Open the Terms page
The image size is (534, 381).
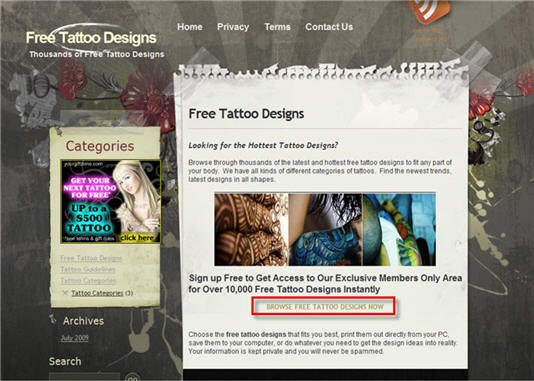277,27
